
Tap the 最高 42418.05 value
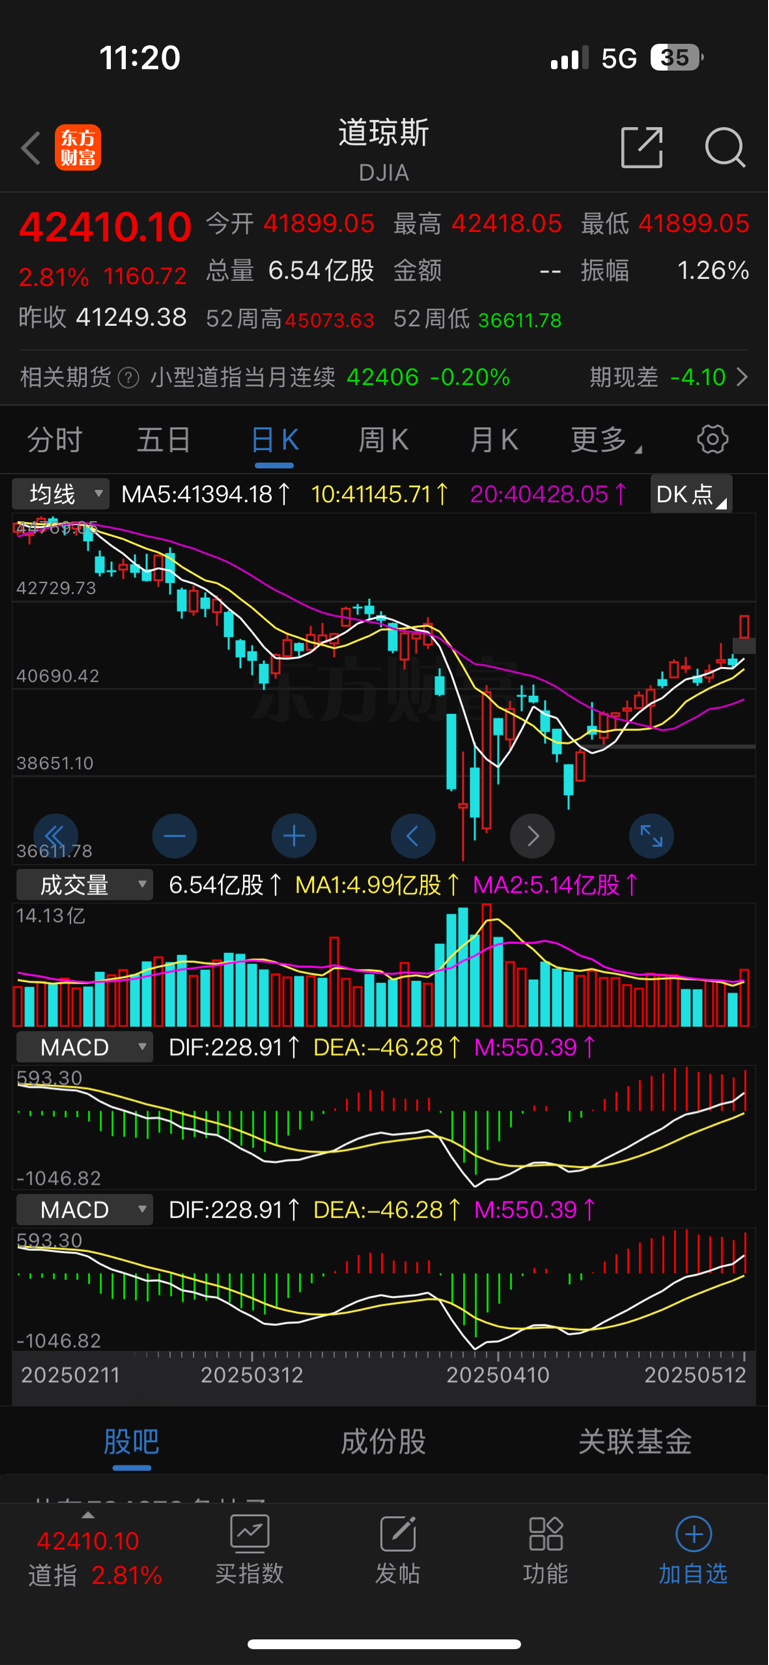pyautogui.click(x=507, y=223)
